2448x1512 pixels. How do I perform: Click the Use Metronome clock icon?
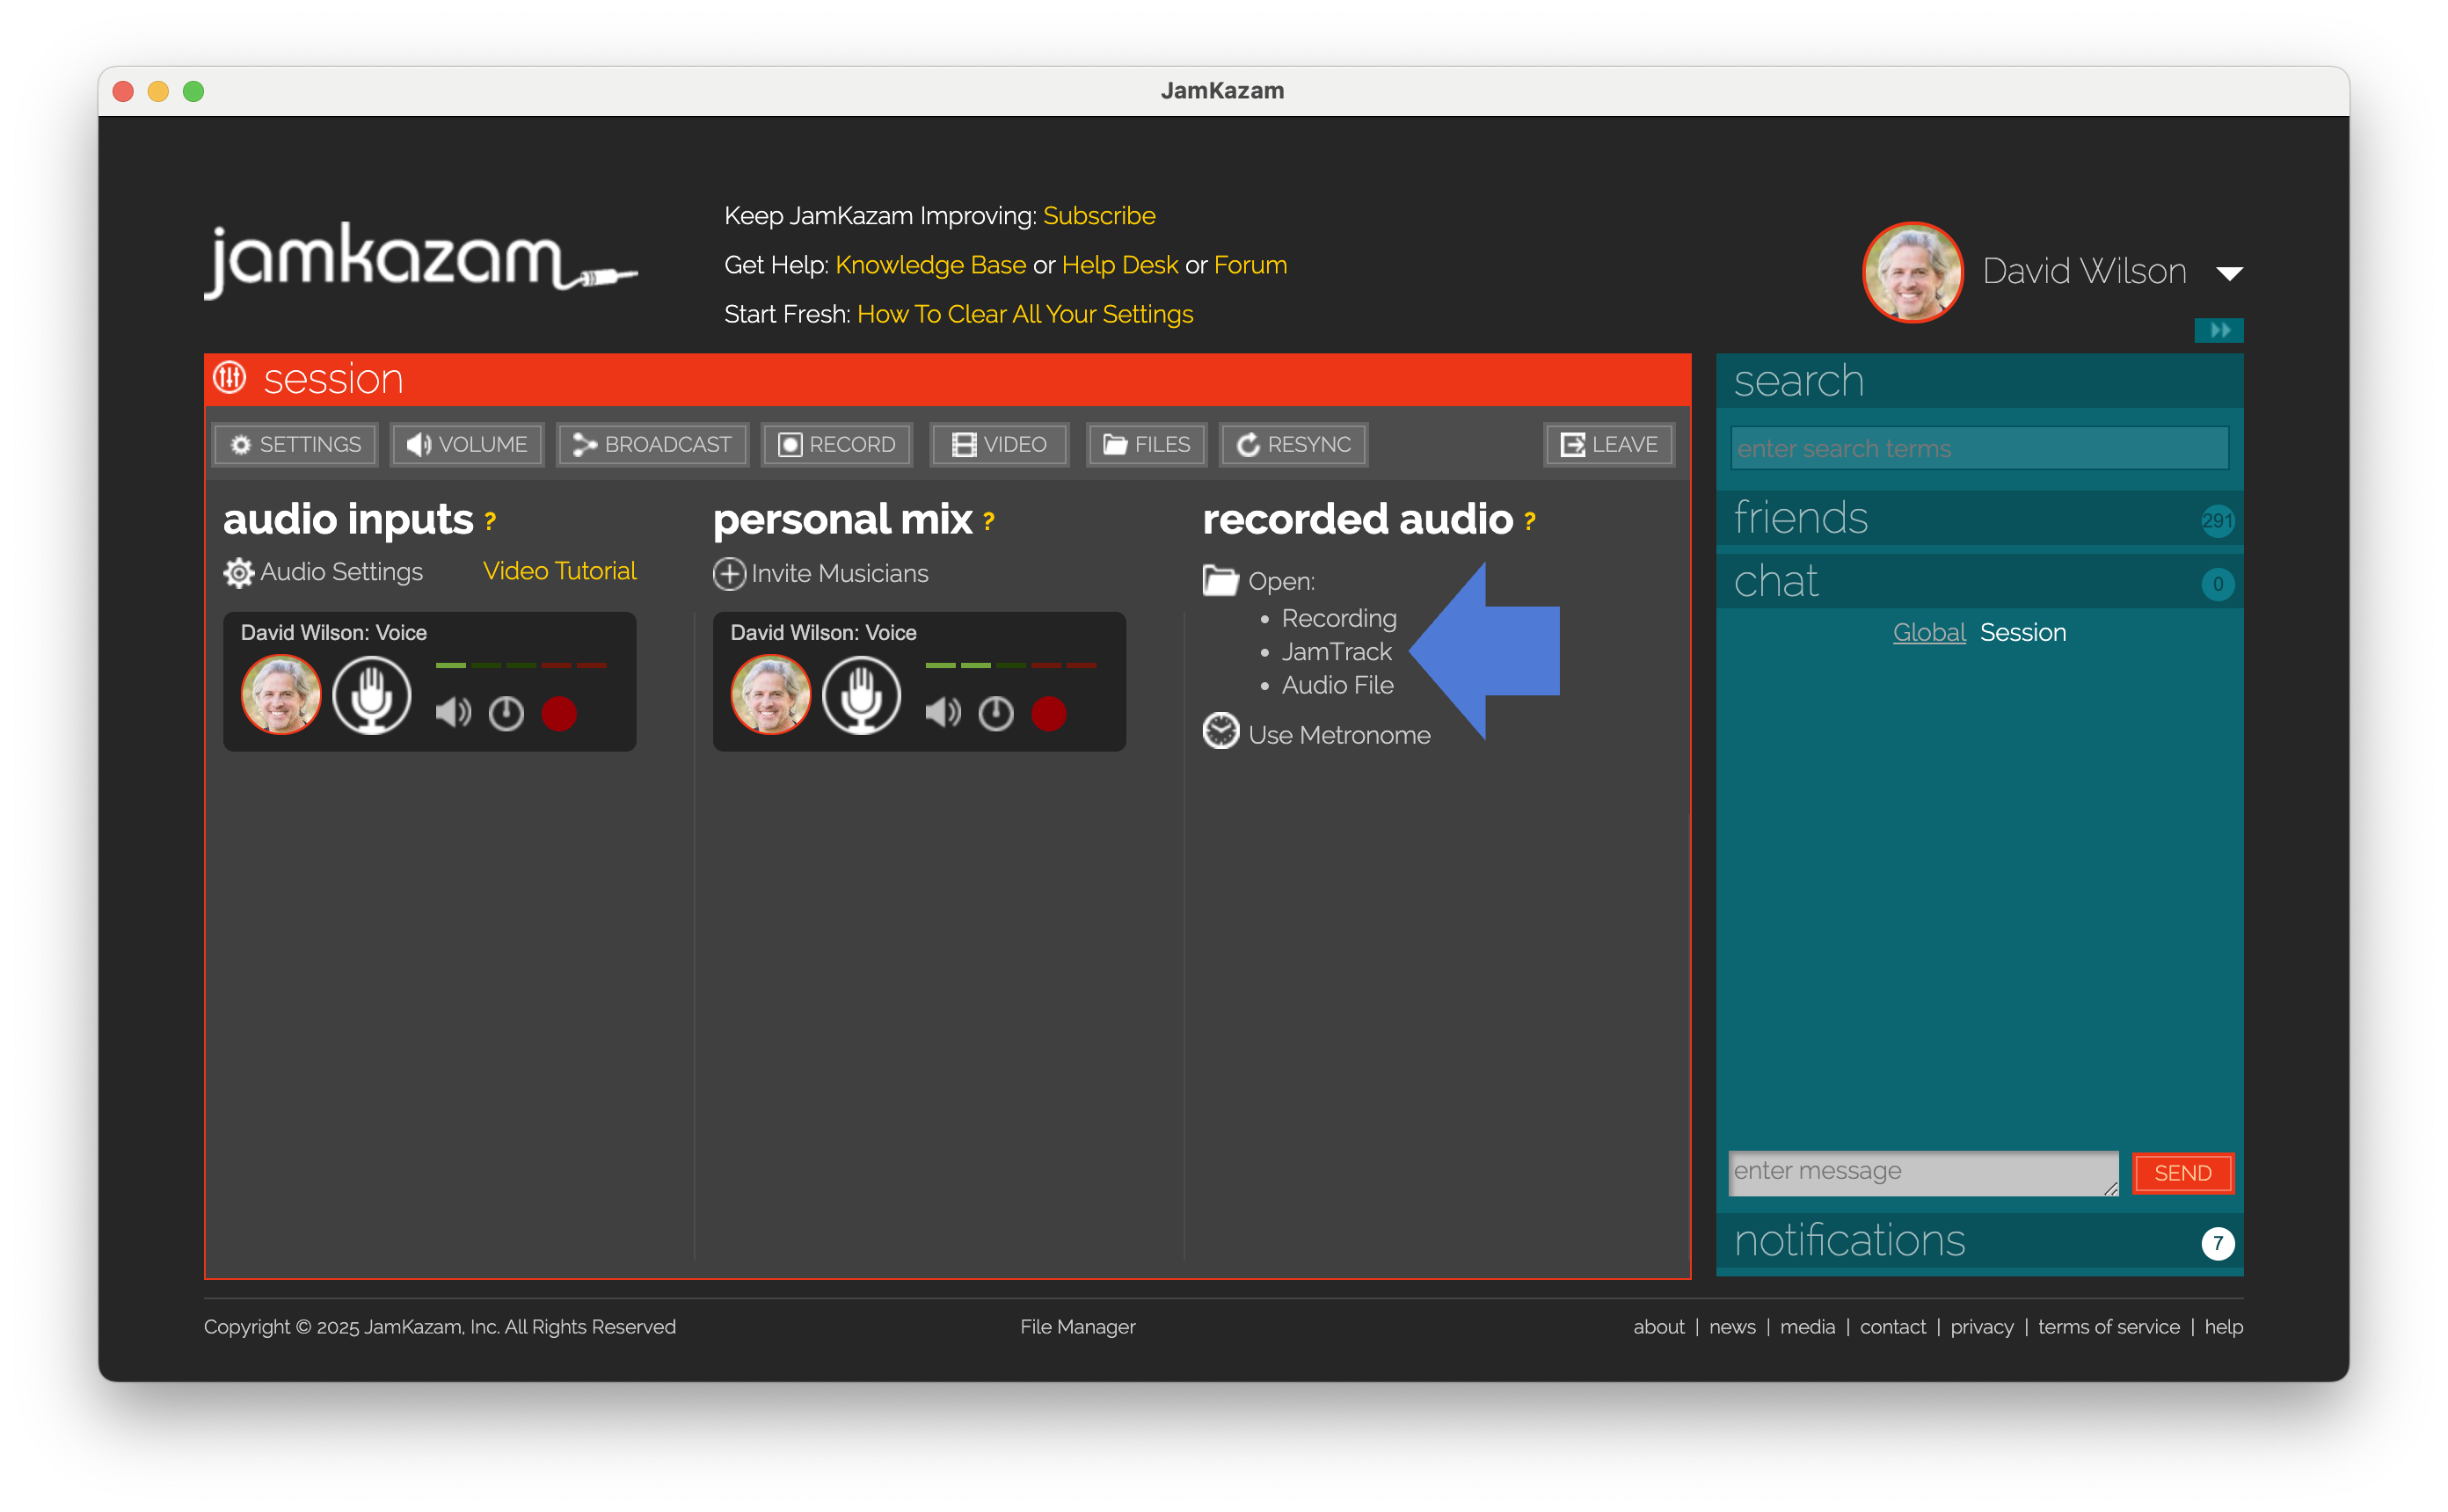(x=1220, y=731)
